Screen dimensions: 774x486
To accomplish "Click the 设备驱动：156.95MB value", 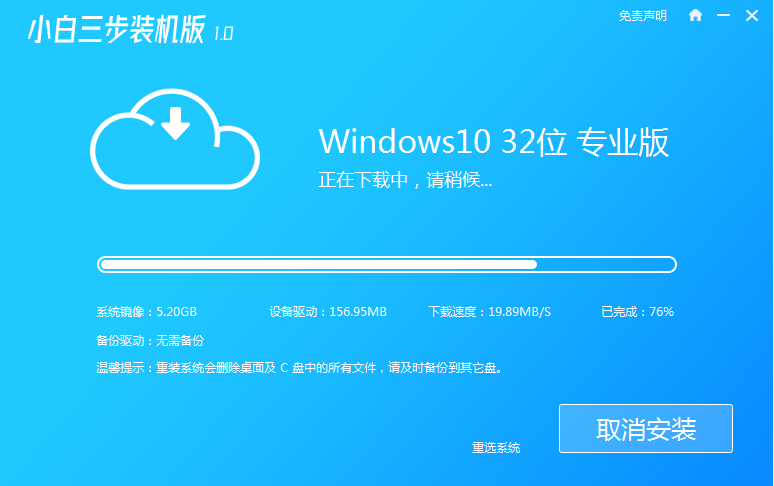I will click(x=328, y=312).
